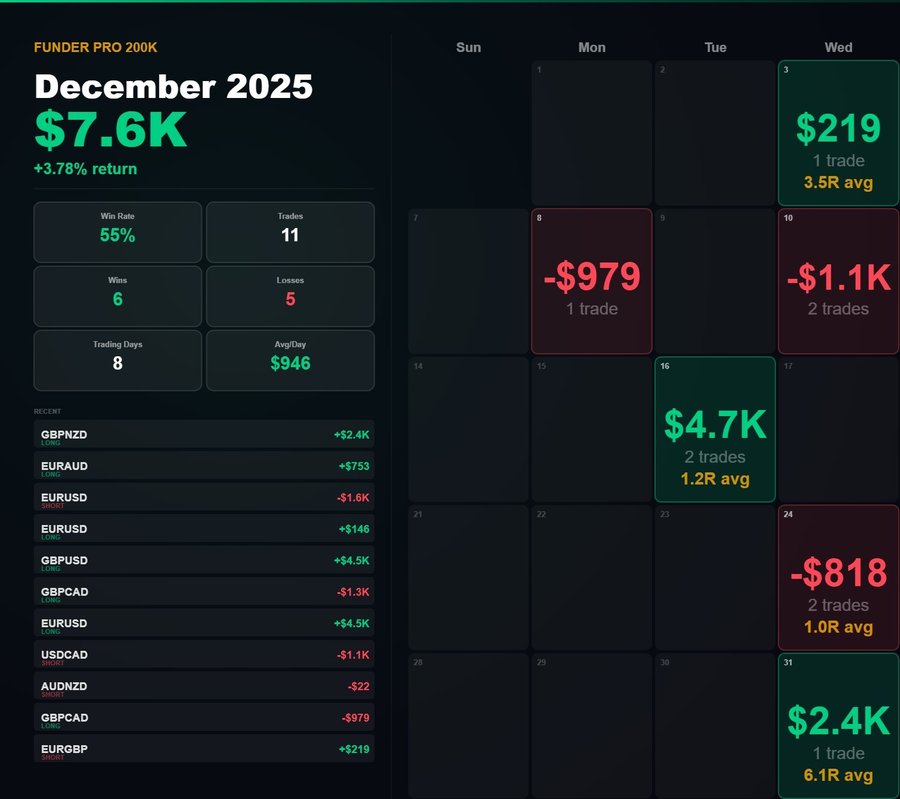Click the FUNDER PRO 200K account label
900x799 pixels.
pos(95,48)
